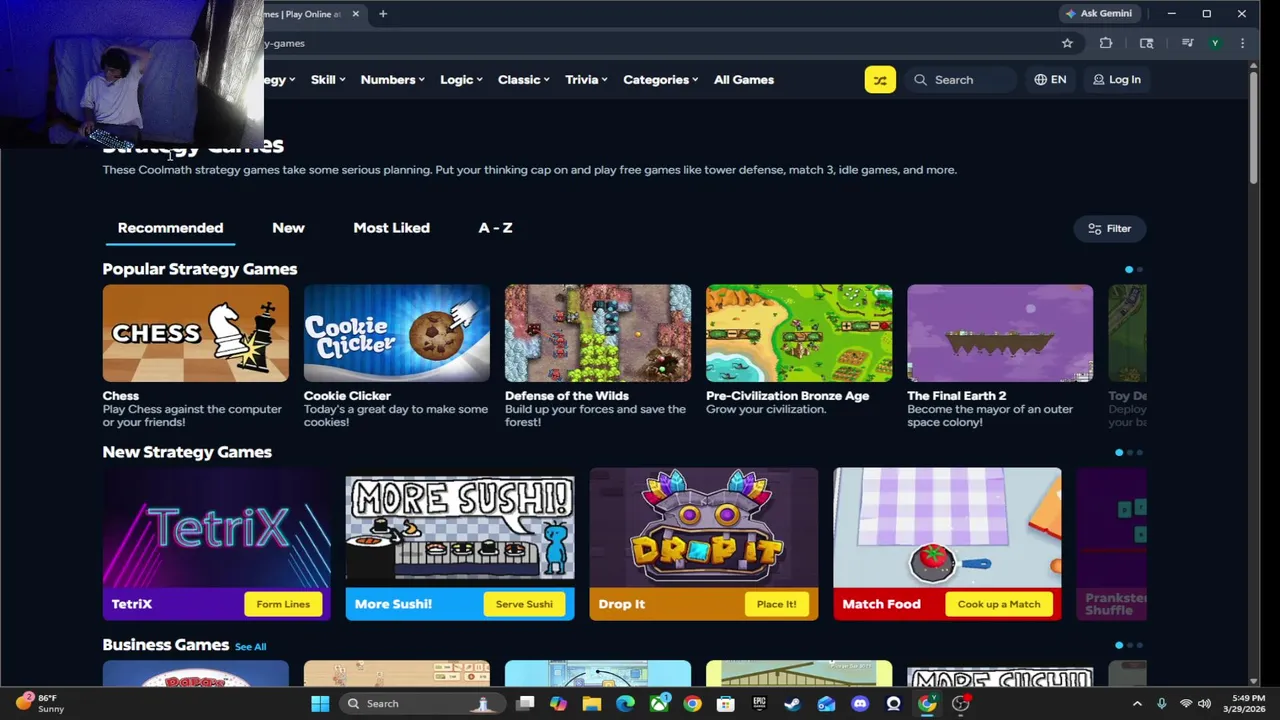The height and width of the screenshot is (720, 1280).
Task: Open the Chess game thumbnail
Action: click(x=195, y=333)
